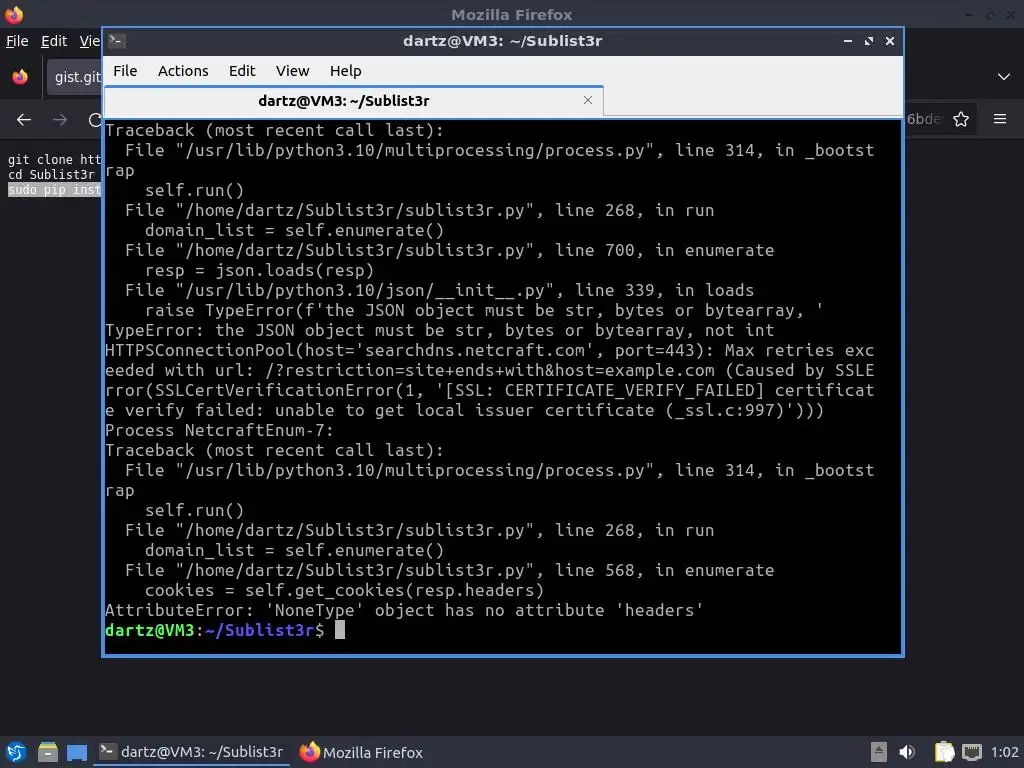
Task: Click the 'TypeError: the JSON object' line
Action: [440, 330]
